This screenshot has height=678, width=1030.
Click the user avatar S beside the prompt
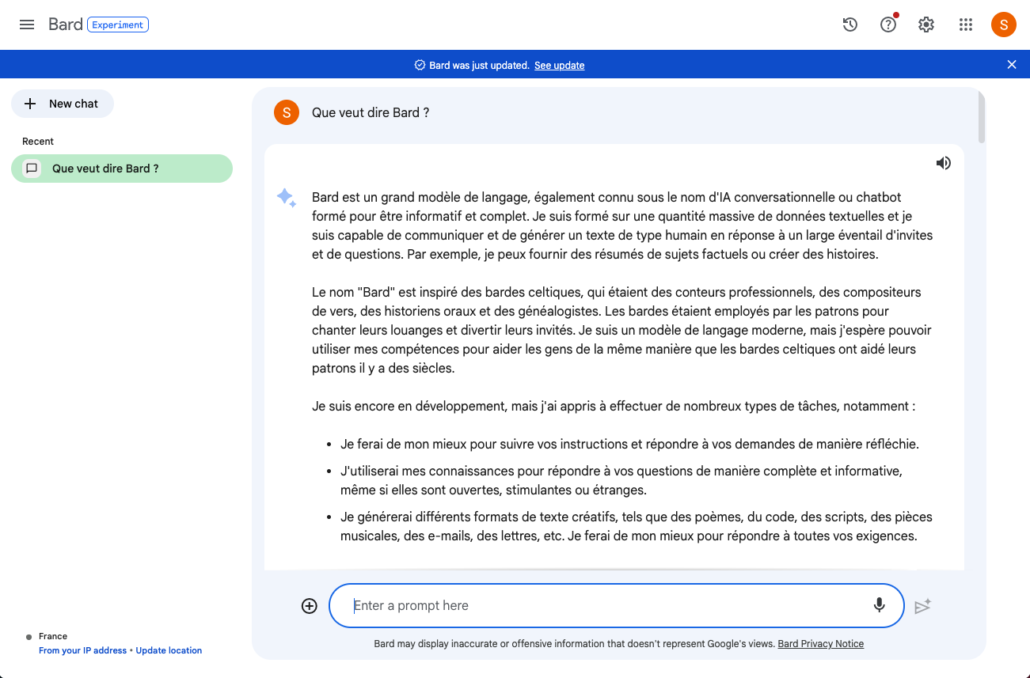point(286,112)
